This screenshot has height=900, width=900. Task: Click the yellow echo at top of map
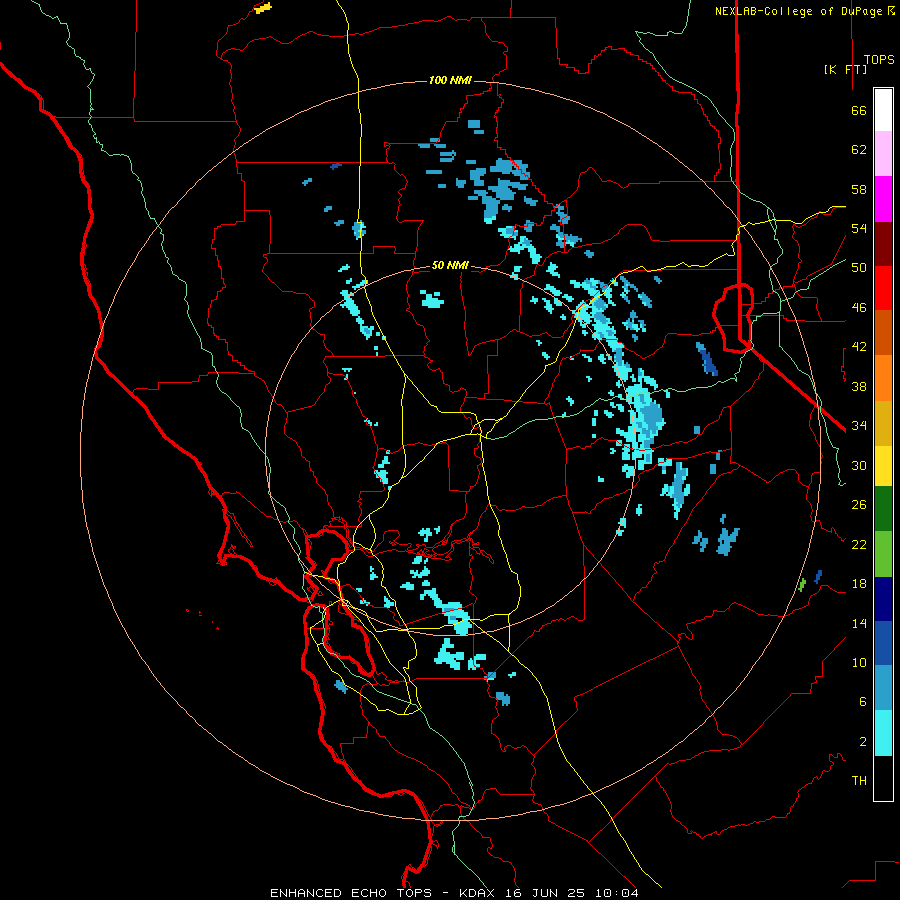263,8
